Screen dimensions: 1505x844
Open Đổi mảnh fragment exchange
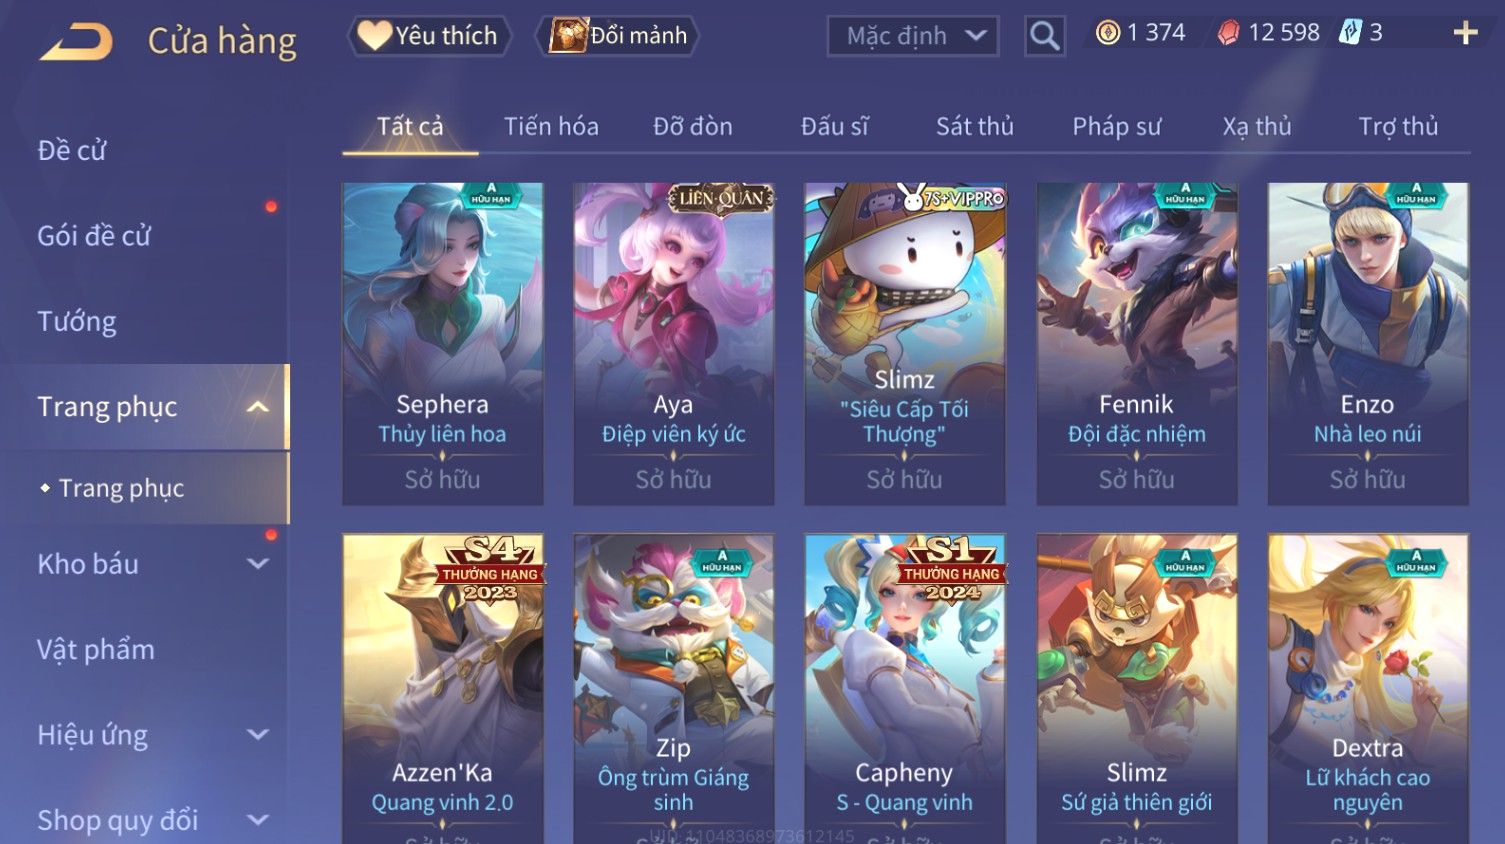(618, 35)
